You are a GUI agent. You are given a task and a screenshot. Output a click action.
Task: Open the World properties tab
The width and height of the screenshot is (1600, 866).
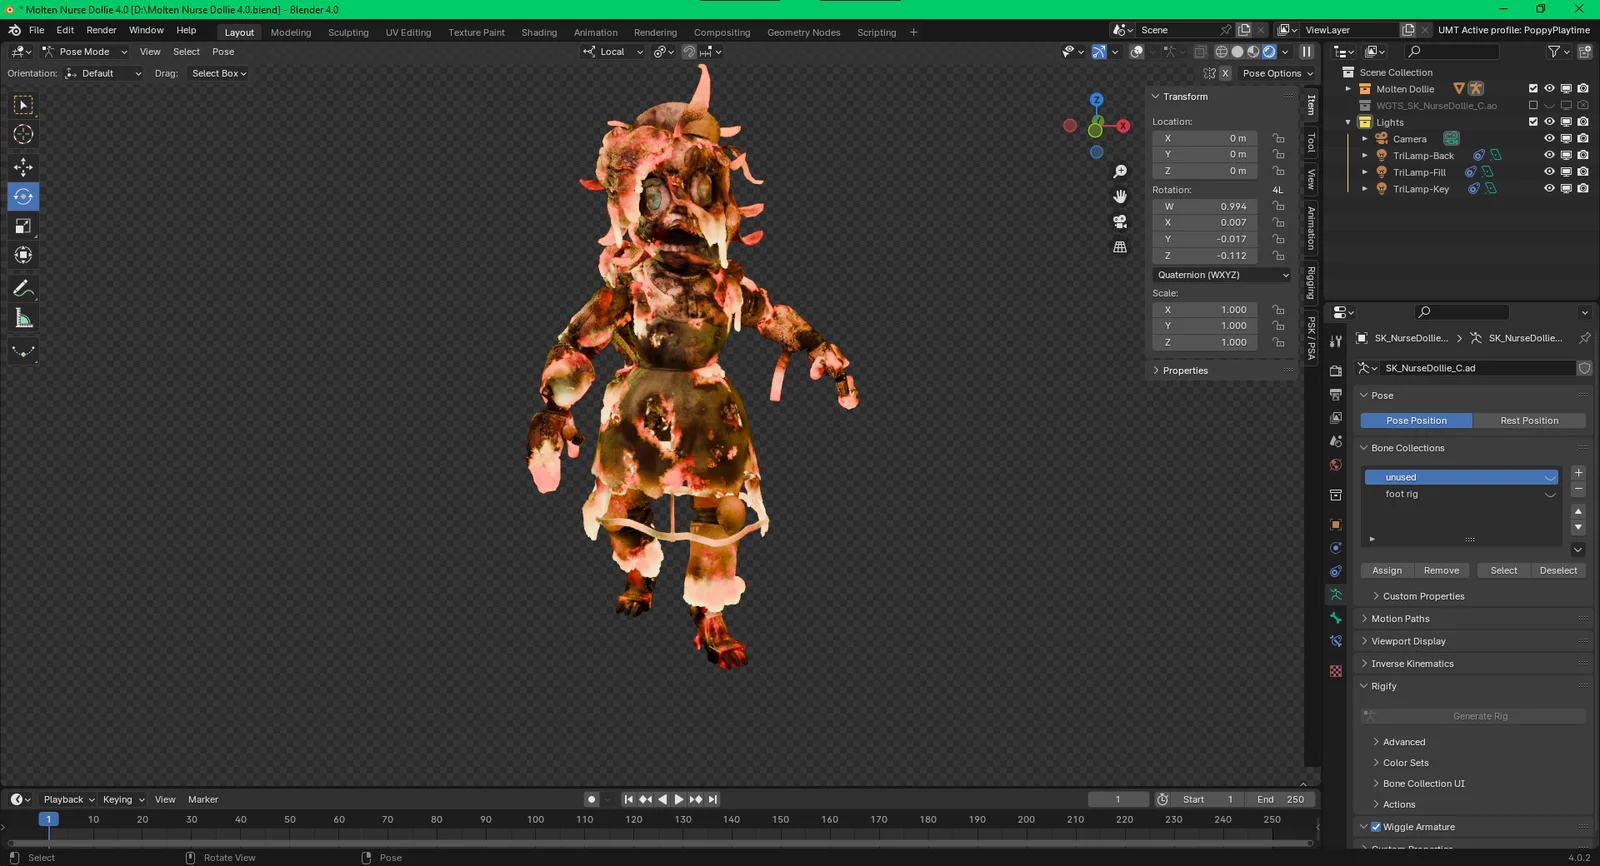coord(1336,465)
